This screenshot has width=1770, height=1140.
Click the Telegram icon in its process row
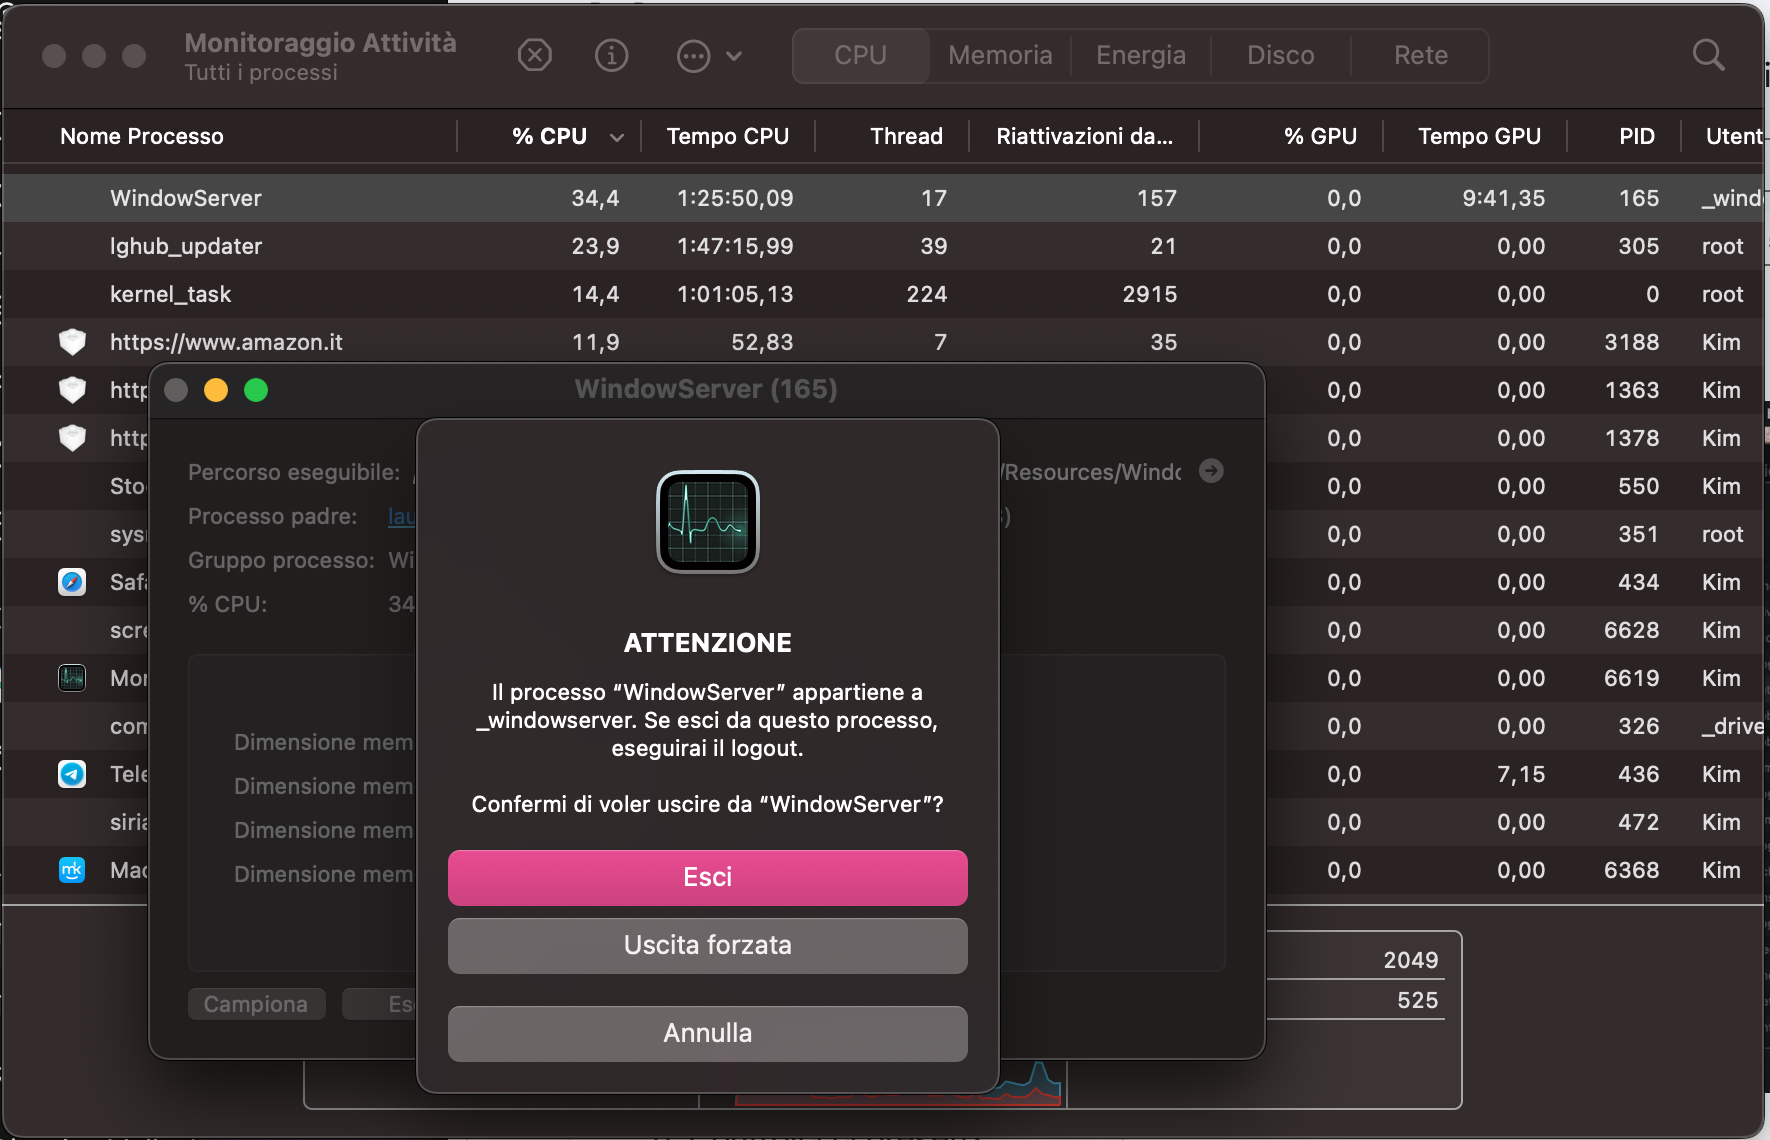[71, 774]
